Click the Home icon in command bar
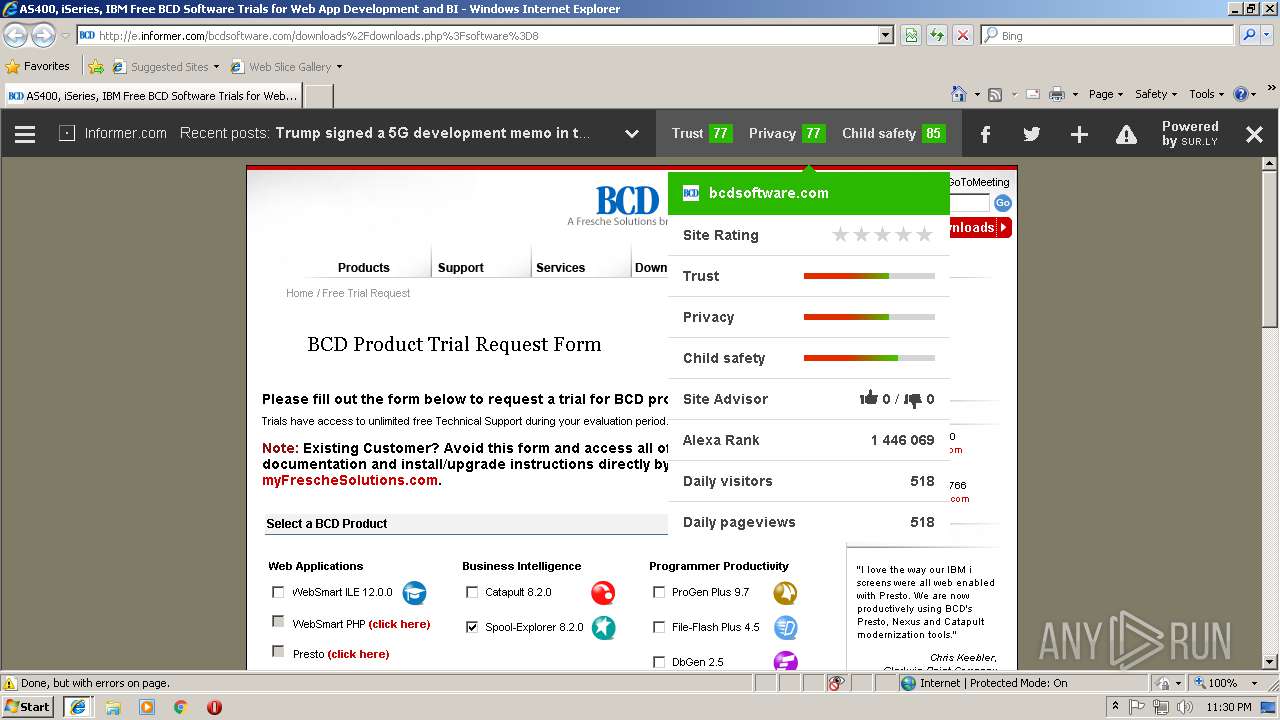This screenshot has height=720, width=1280. click(959, 94)
